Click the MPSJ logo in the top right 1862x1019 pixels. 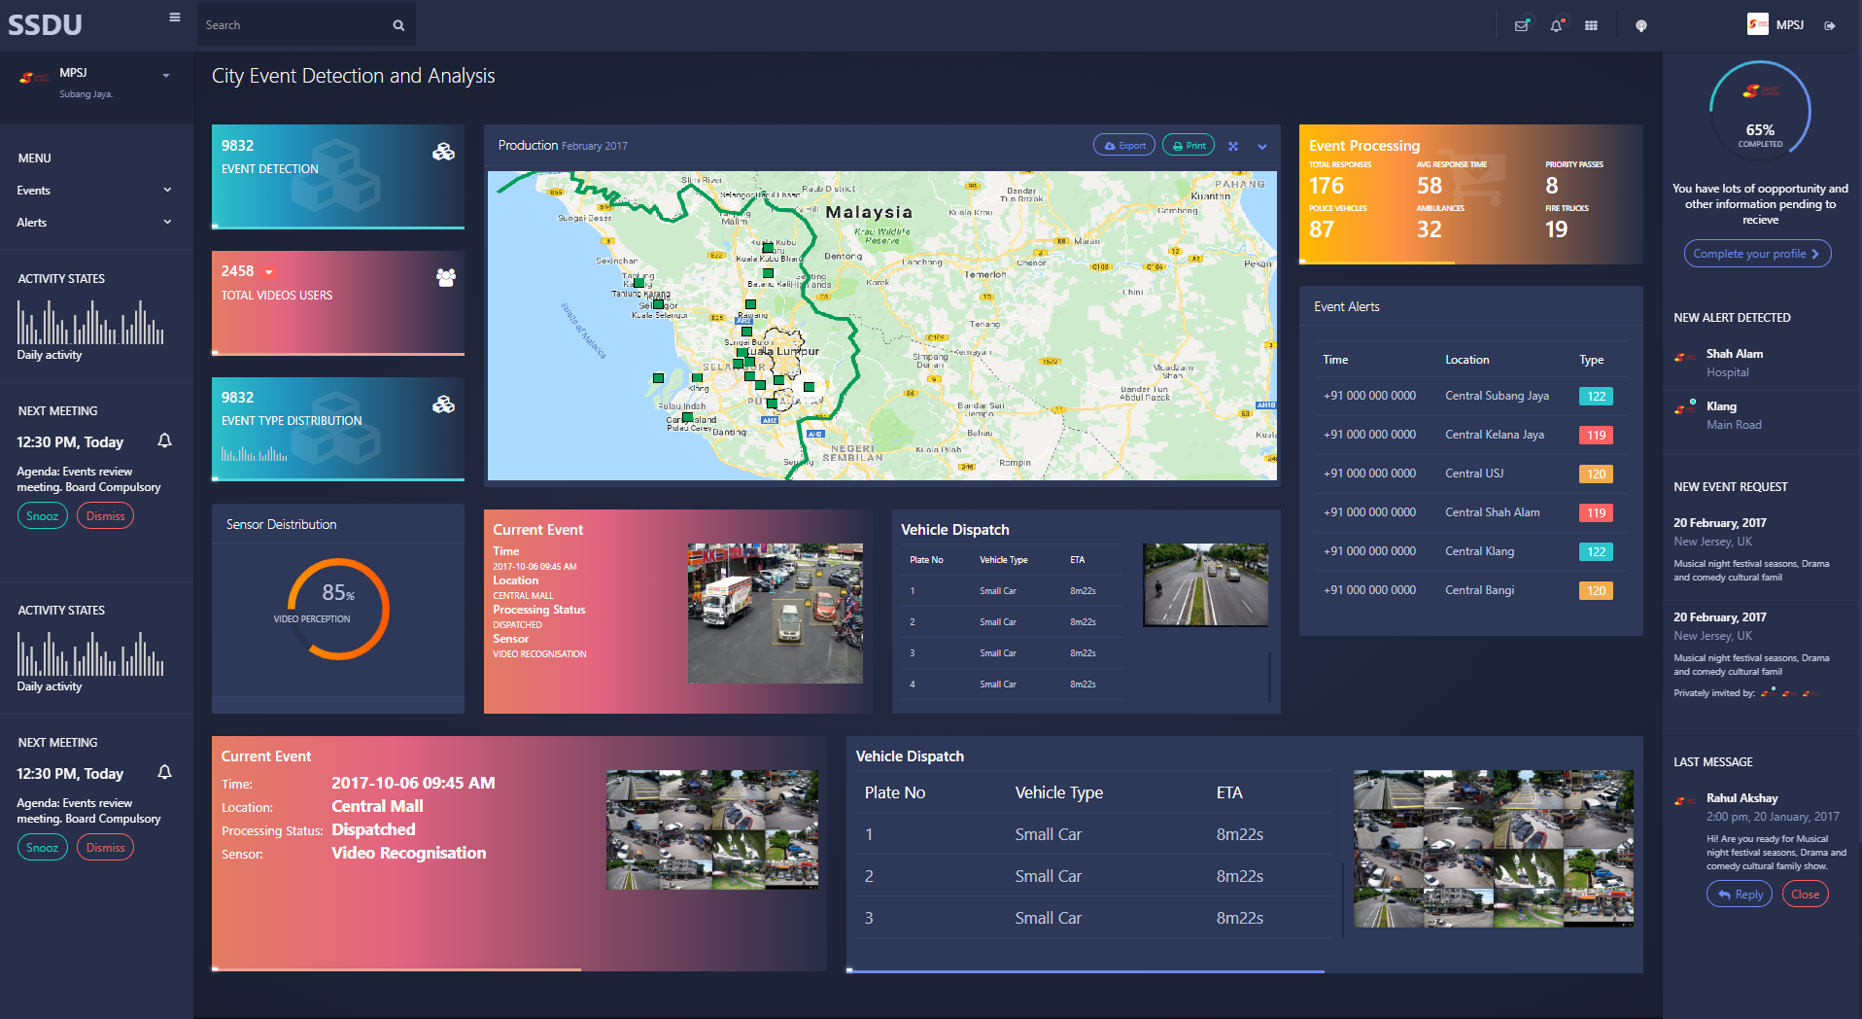(x=1757, y=25)
